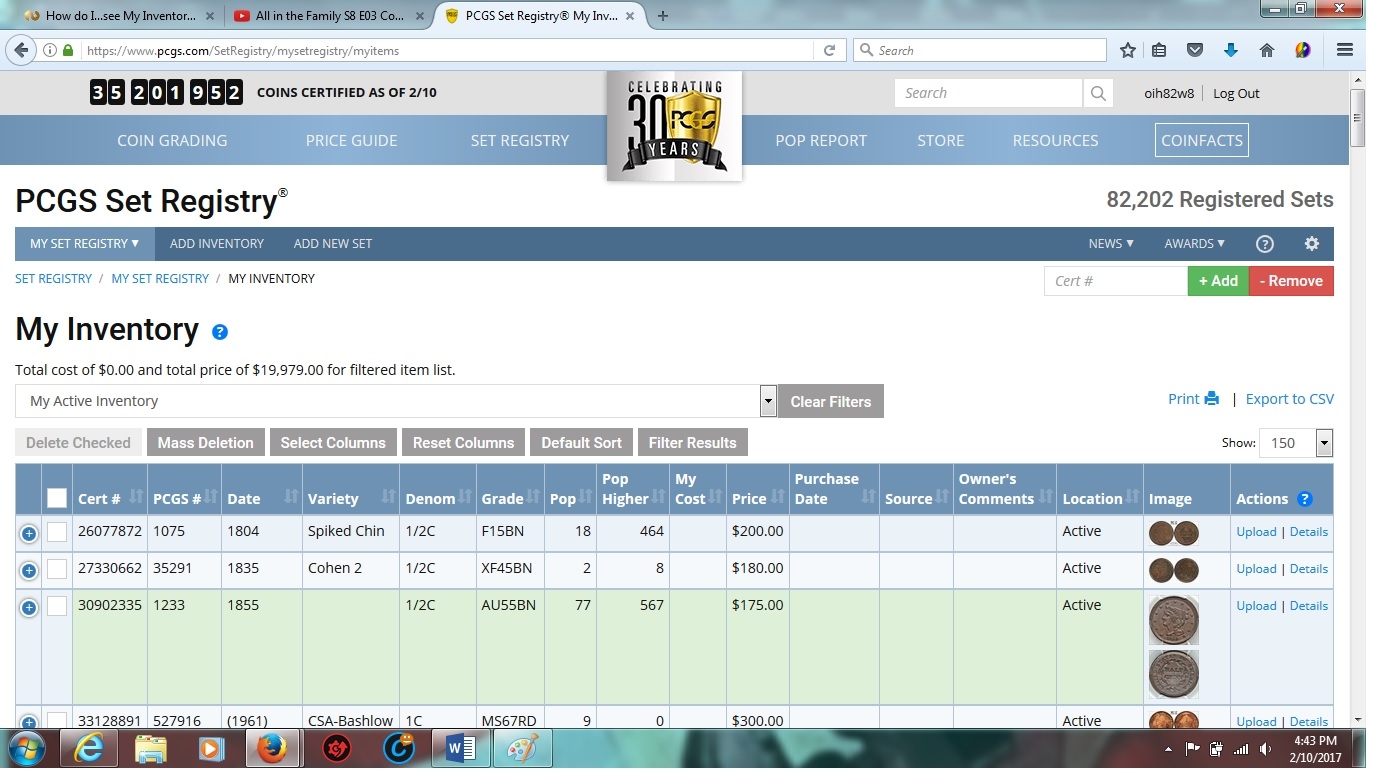This screenshot has width=1374, height=774.
Task: Click the Actions column help icon
Action: click(x=1304, y=499)
